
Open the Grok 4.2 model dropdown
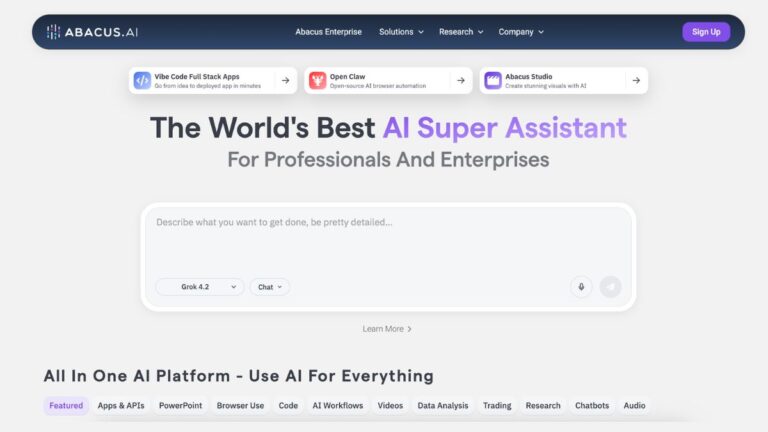click(200, 287)
